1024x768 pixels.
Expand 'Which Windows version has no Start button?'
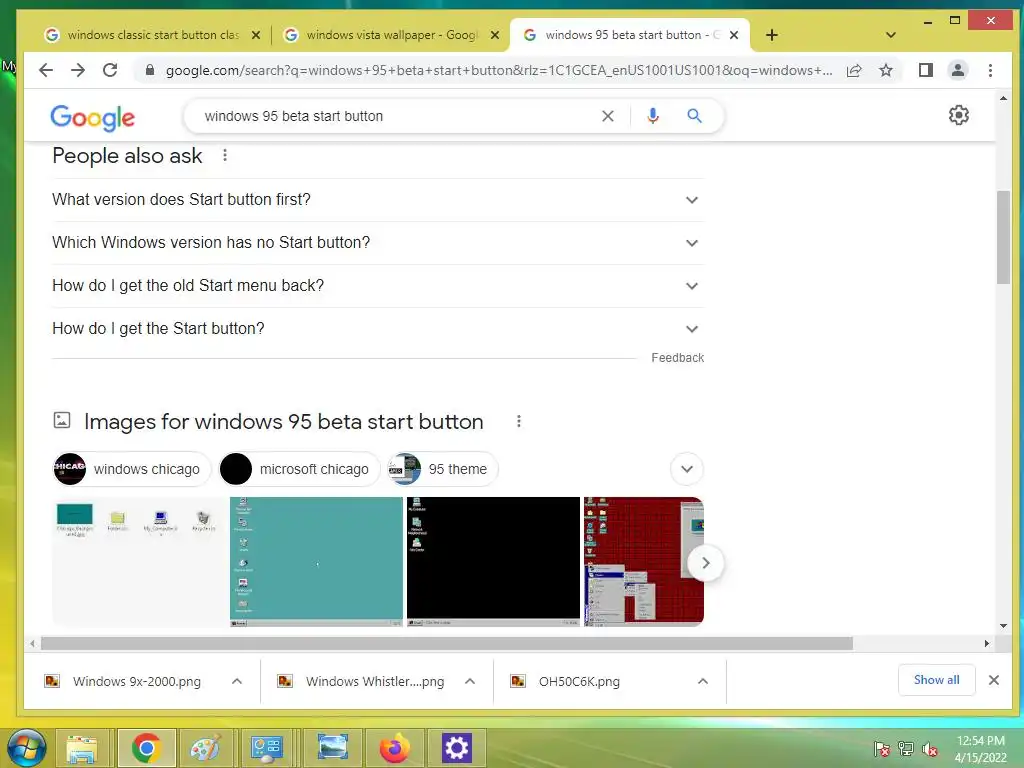coord(377,243)
